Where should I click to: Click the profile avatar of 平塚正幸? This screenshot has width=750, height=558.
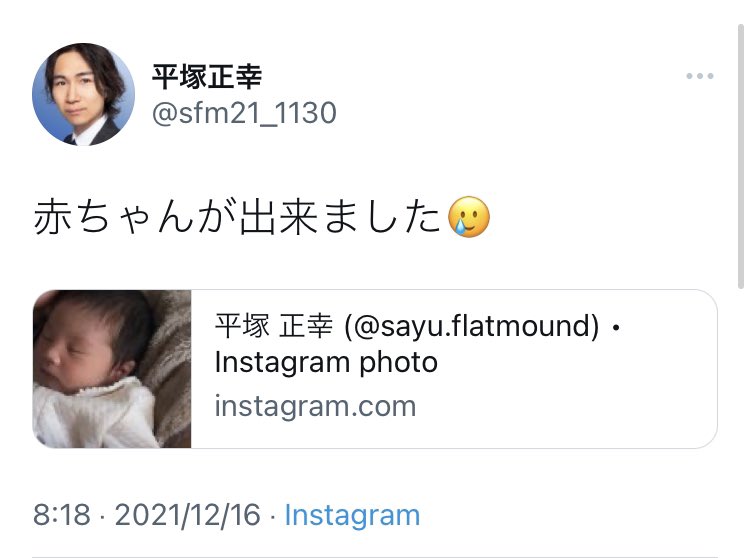(84, 94)
